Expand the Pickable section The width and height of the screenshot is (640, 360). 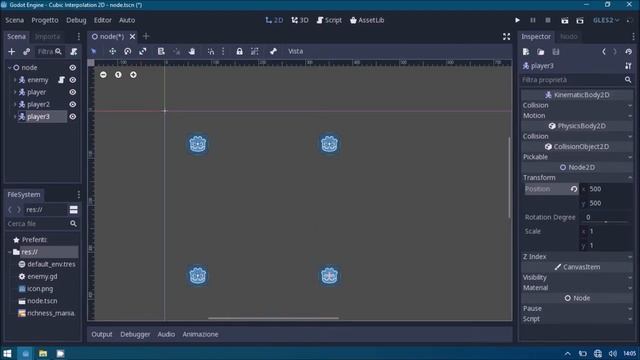(x=578, y=157)
